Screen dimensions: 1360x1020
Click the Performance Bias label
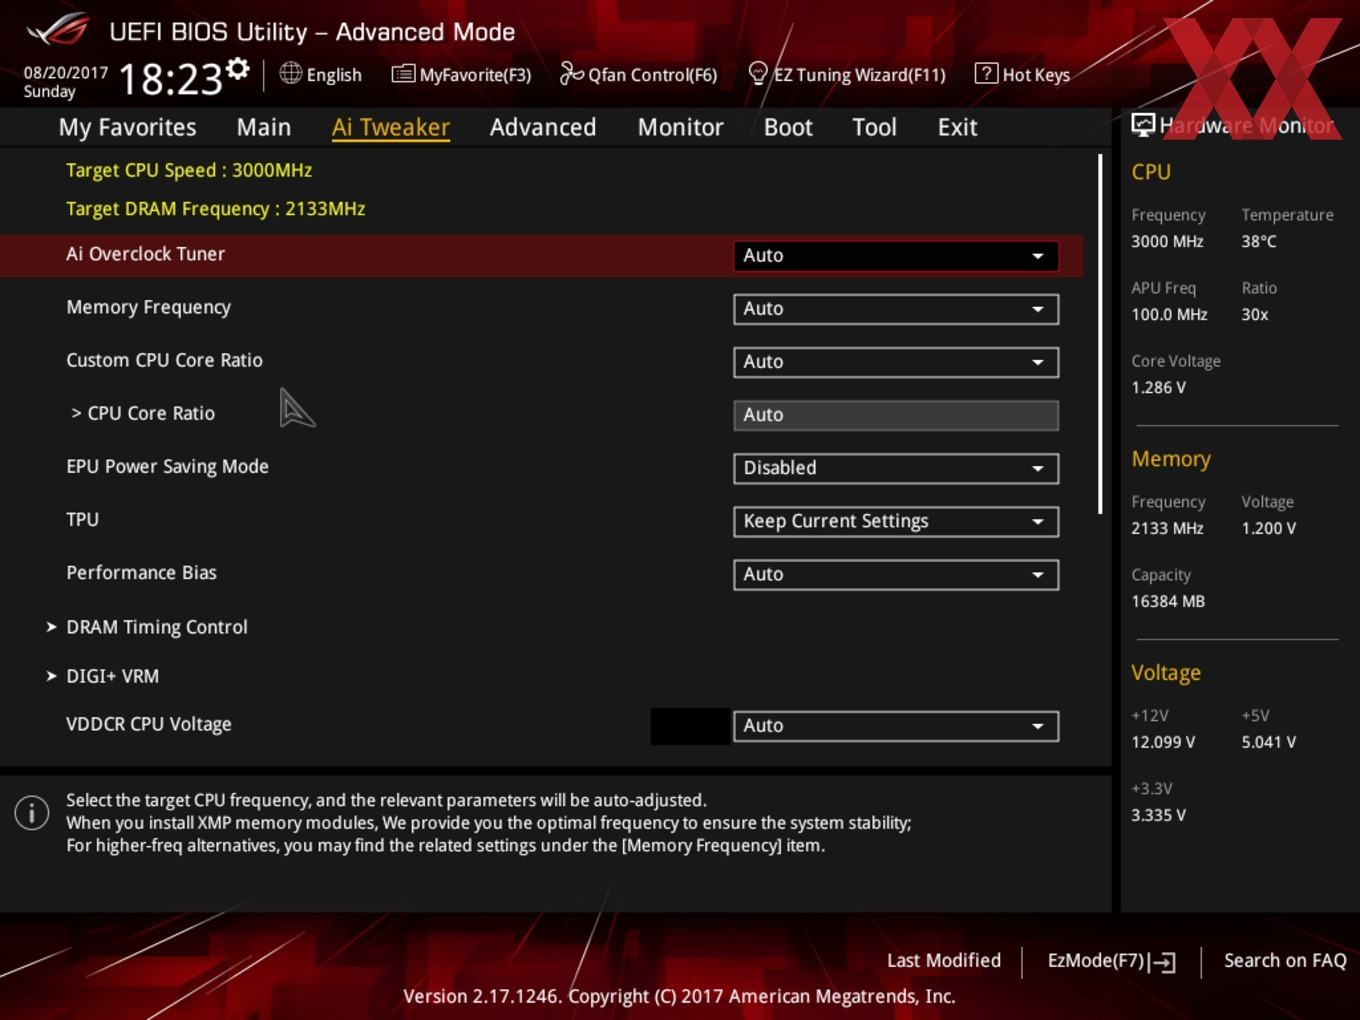click(142, 572)
